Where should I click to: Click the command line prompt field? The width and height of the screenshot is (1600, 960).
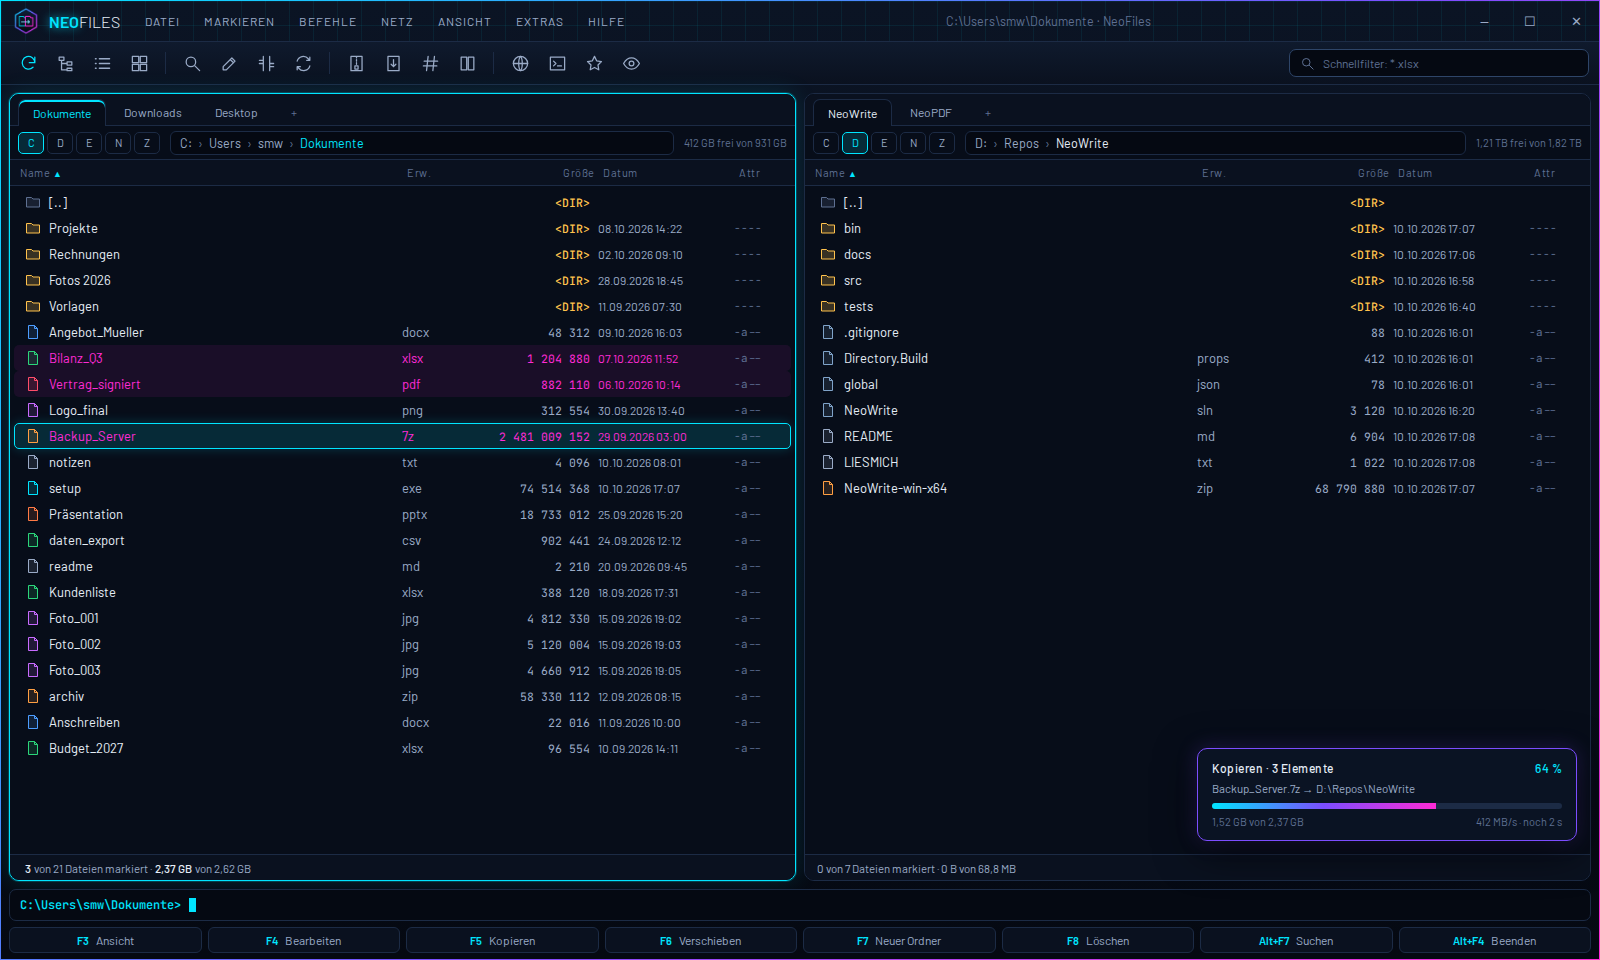(800, 905)
